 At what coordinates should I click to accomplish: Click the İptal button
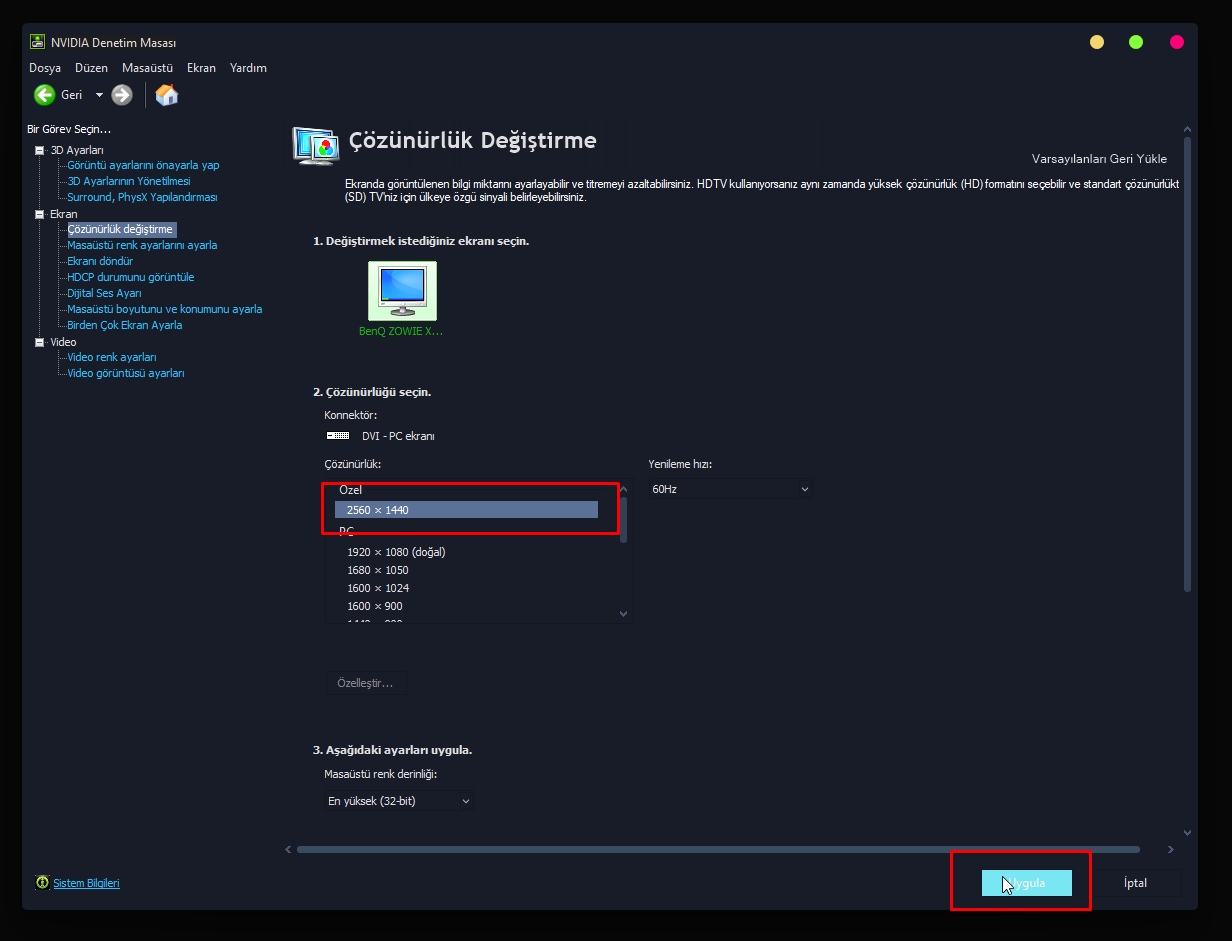tap(1135, 883)
